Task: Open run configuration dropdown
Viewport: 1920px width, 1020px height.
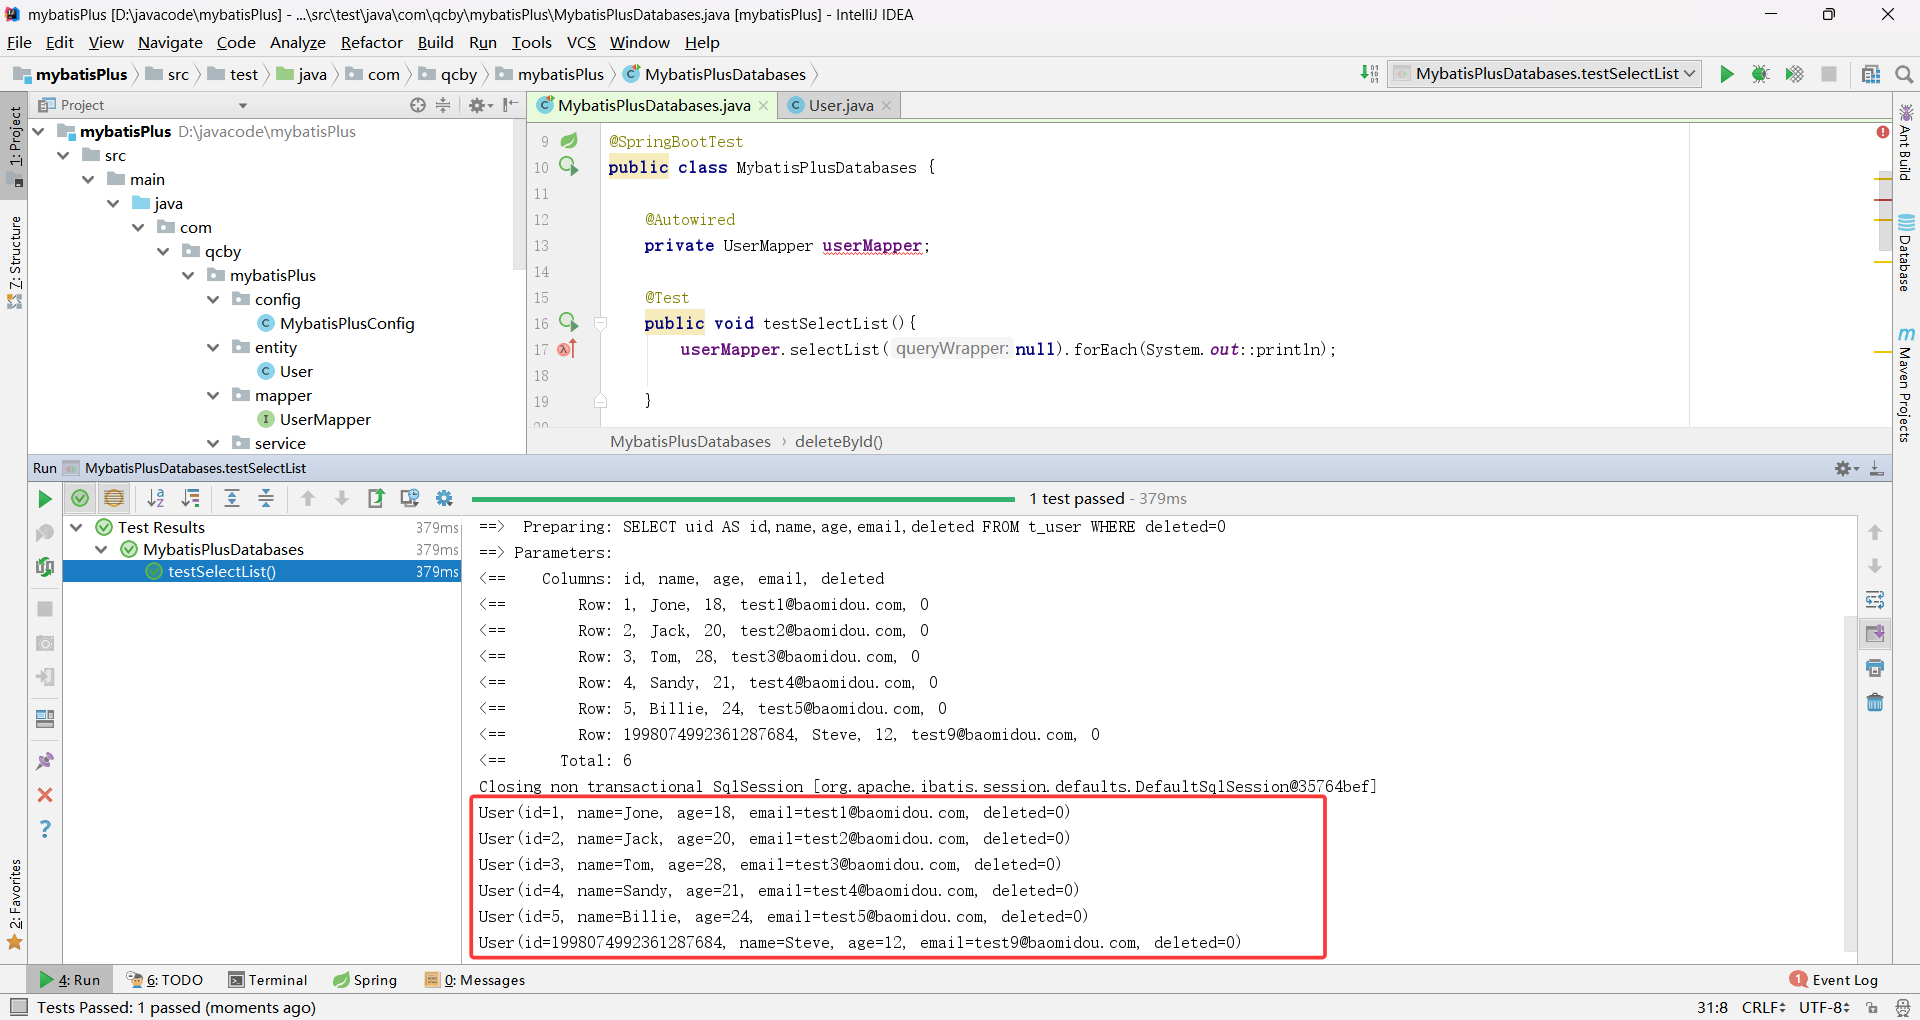Action: click(x=1545, y=74)
